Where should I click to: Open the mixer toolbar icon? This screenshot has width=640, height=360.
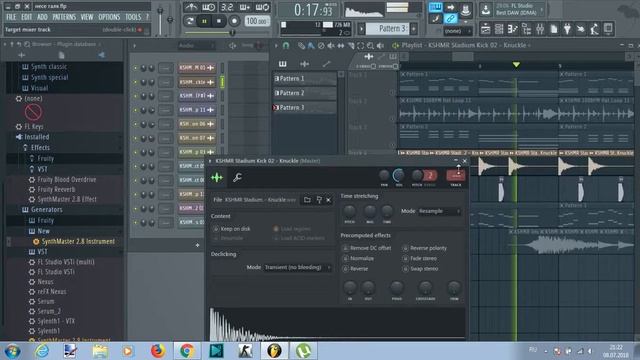[540, 29]
